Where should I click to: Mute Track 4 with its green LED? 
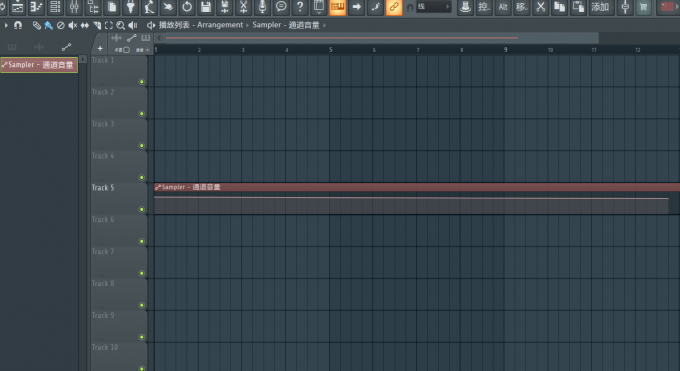pos(141,177)
